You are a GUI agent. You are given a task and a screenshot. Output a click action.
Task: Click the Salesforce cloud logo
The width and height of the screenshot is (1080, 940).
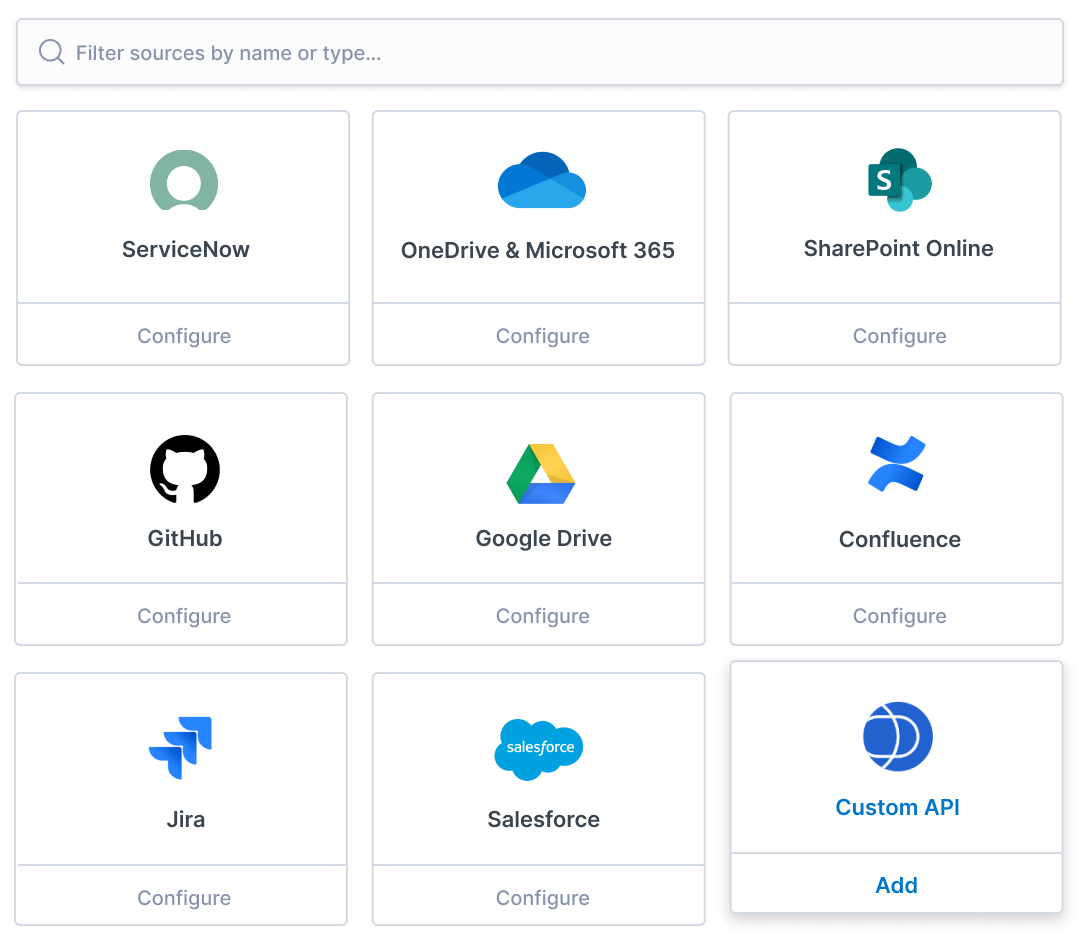539,749
